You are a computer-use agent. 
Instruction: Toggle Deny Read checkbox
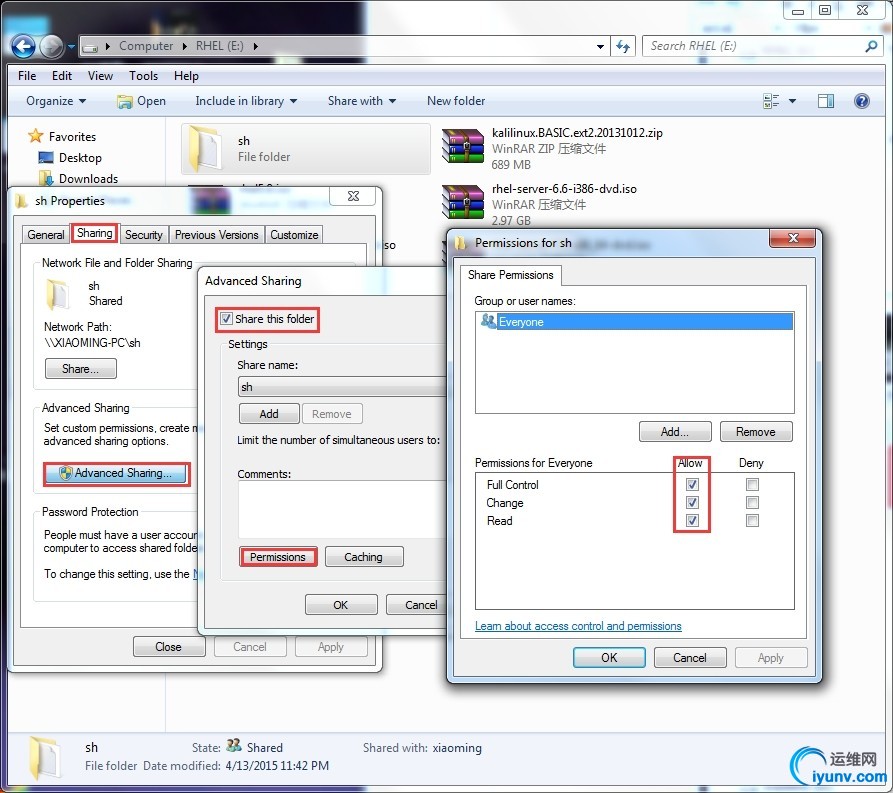tap(752, 520)
